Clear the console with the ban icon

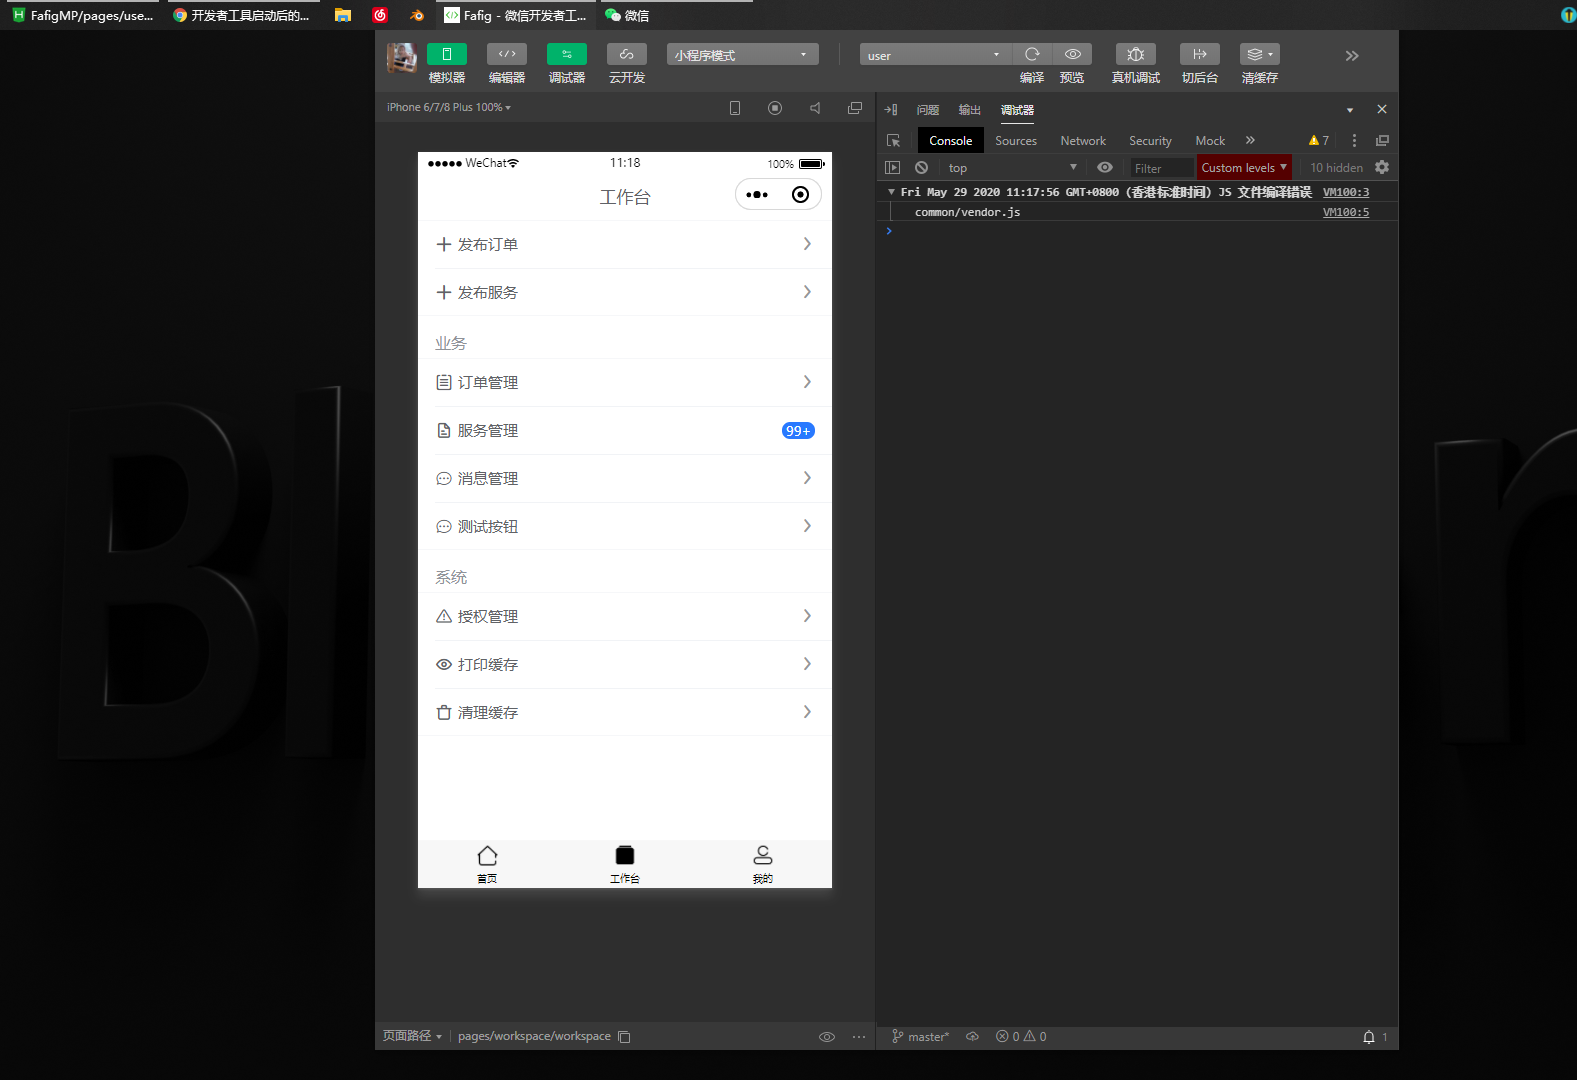(x=922, y=168)
